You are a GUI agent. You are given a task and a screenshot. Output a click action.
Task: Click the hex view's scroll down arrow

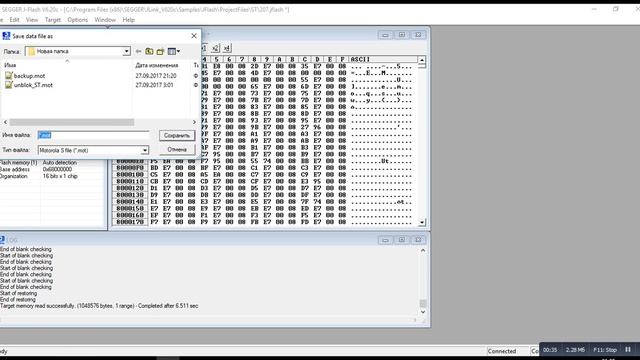[422, 222]
